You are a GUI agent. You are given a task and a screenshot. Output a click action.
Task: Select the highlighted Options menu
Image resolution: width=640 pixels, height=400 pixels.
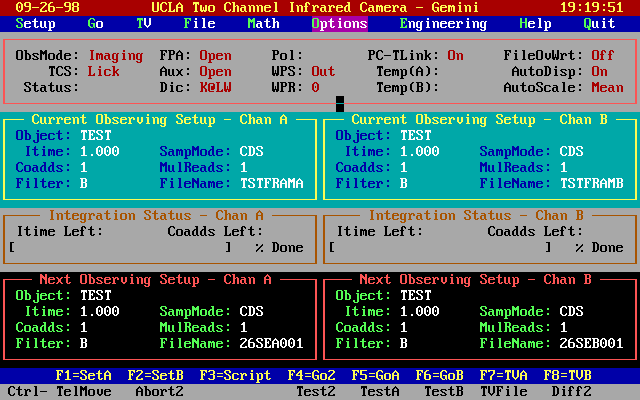pos(340,24)
